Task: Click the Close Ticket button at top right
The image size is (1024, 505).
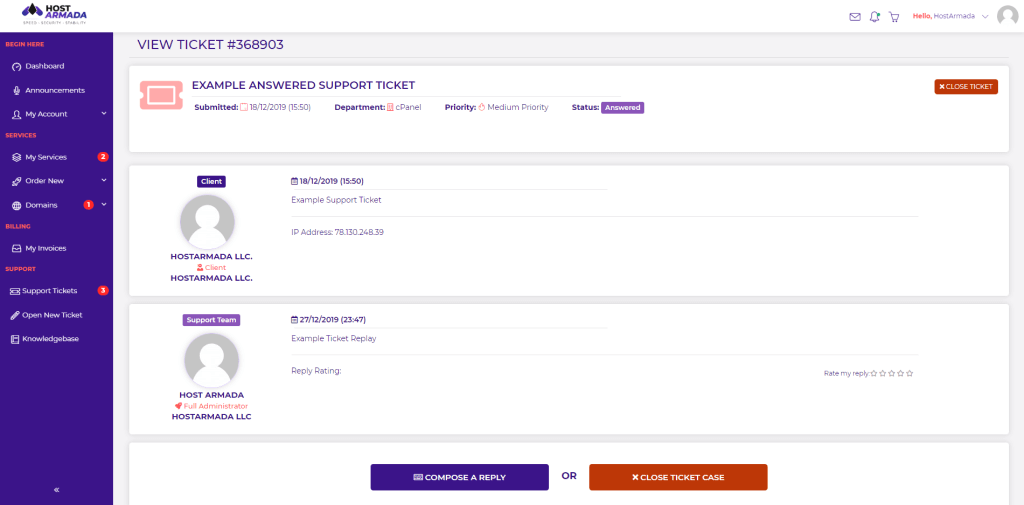Action: click(x=966, y=87)
